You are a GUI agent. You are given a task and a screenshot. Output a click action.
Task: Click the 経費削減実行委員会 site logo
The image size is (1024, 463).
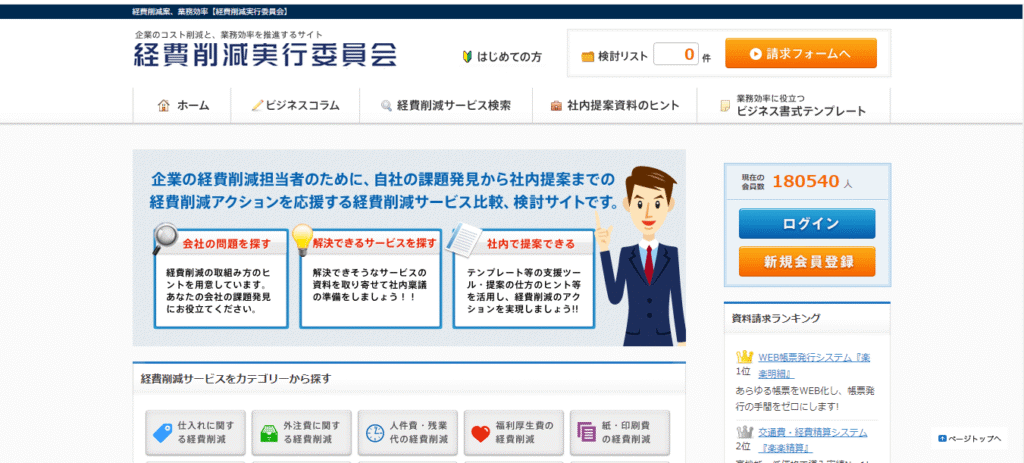click(x=265, y=55)
